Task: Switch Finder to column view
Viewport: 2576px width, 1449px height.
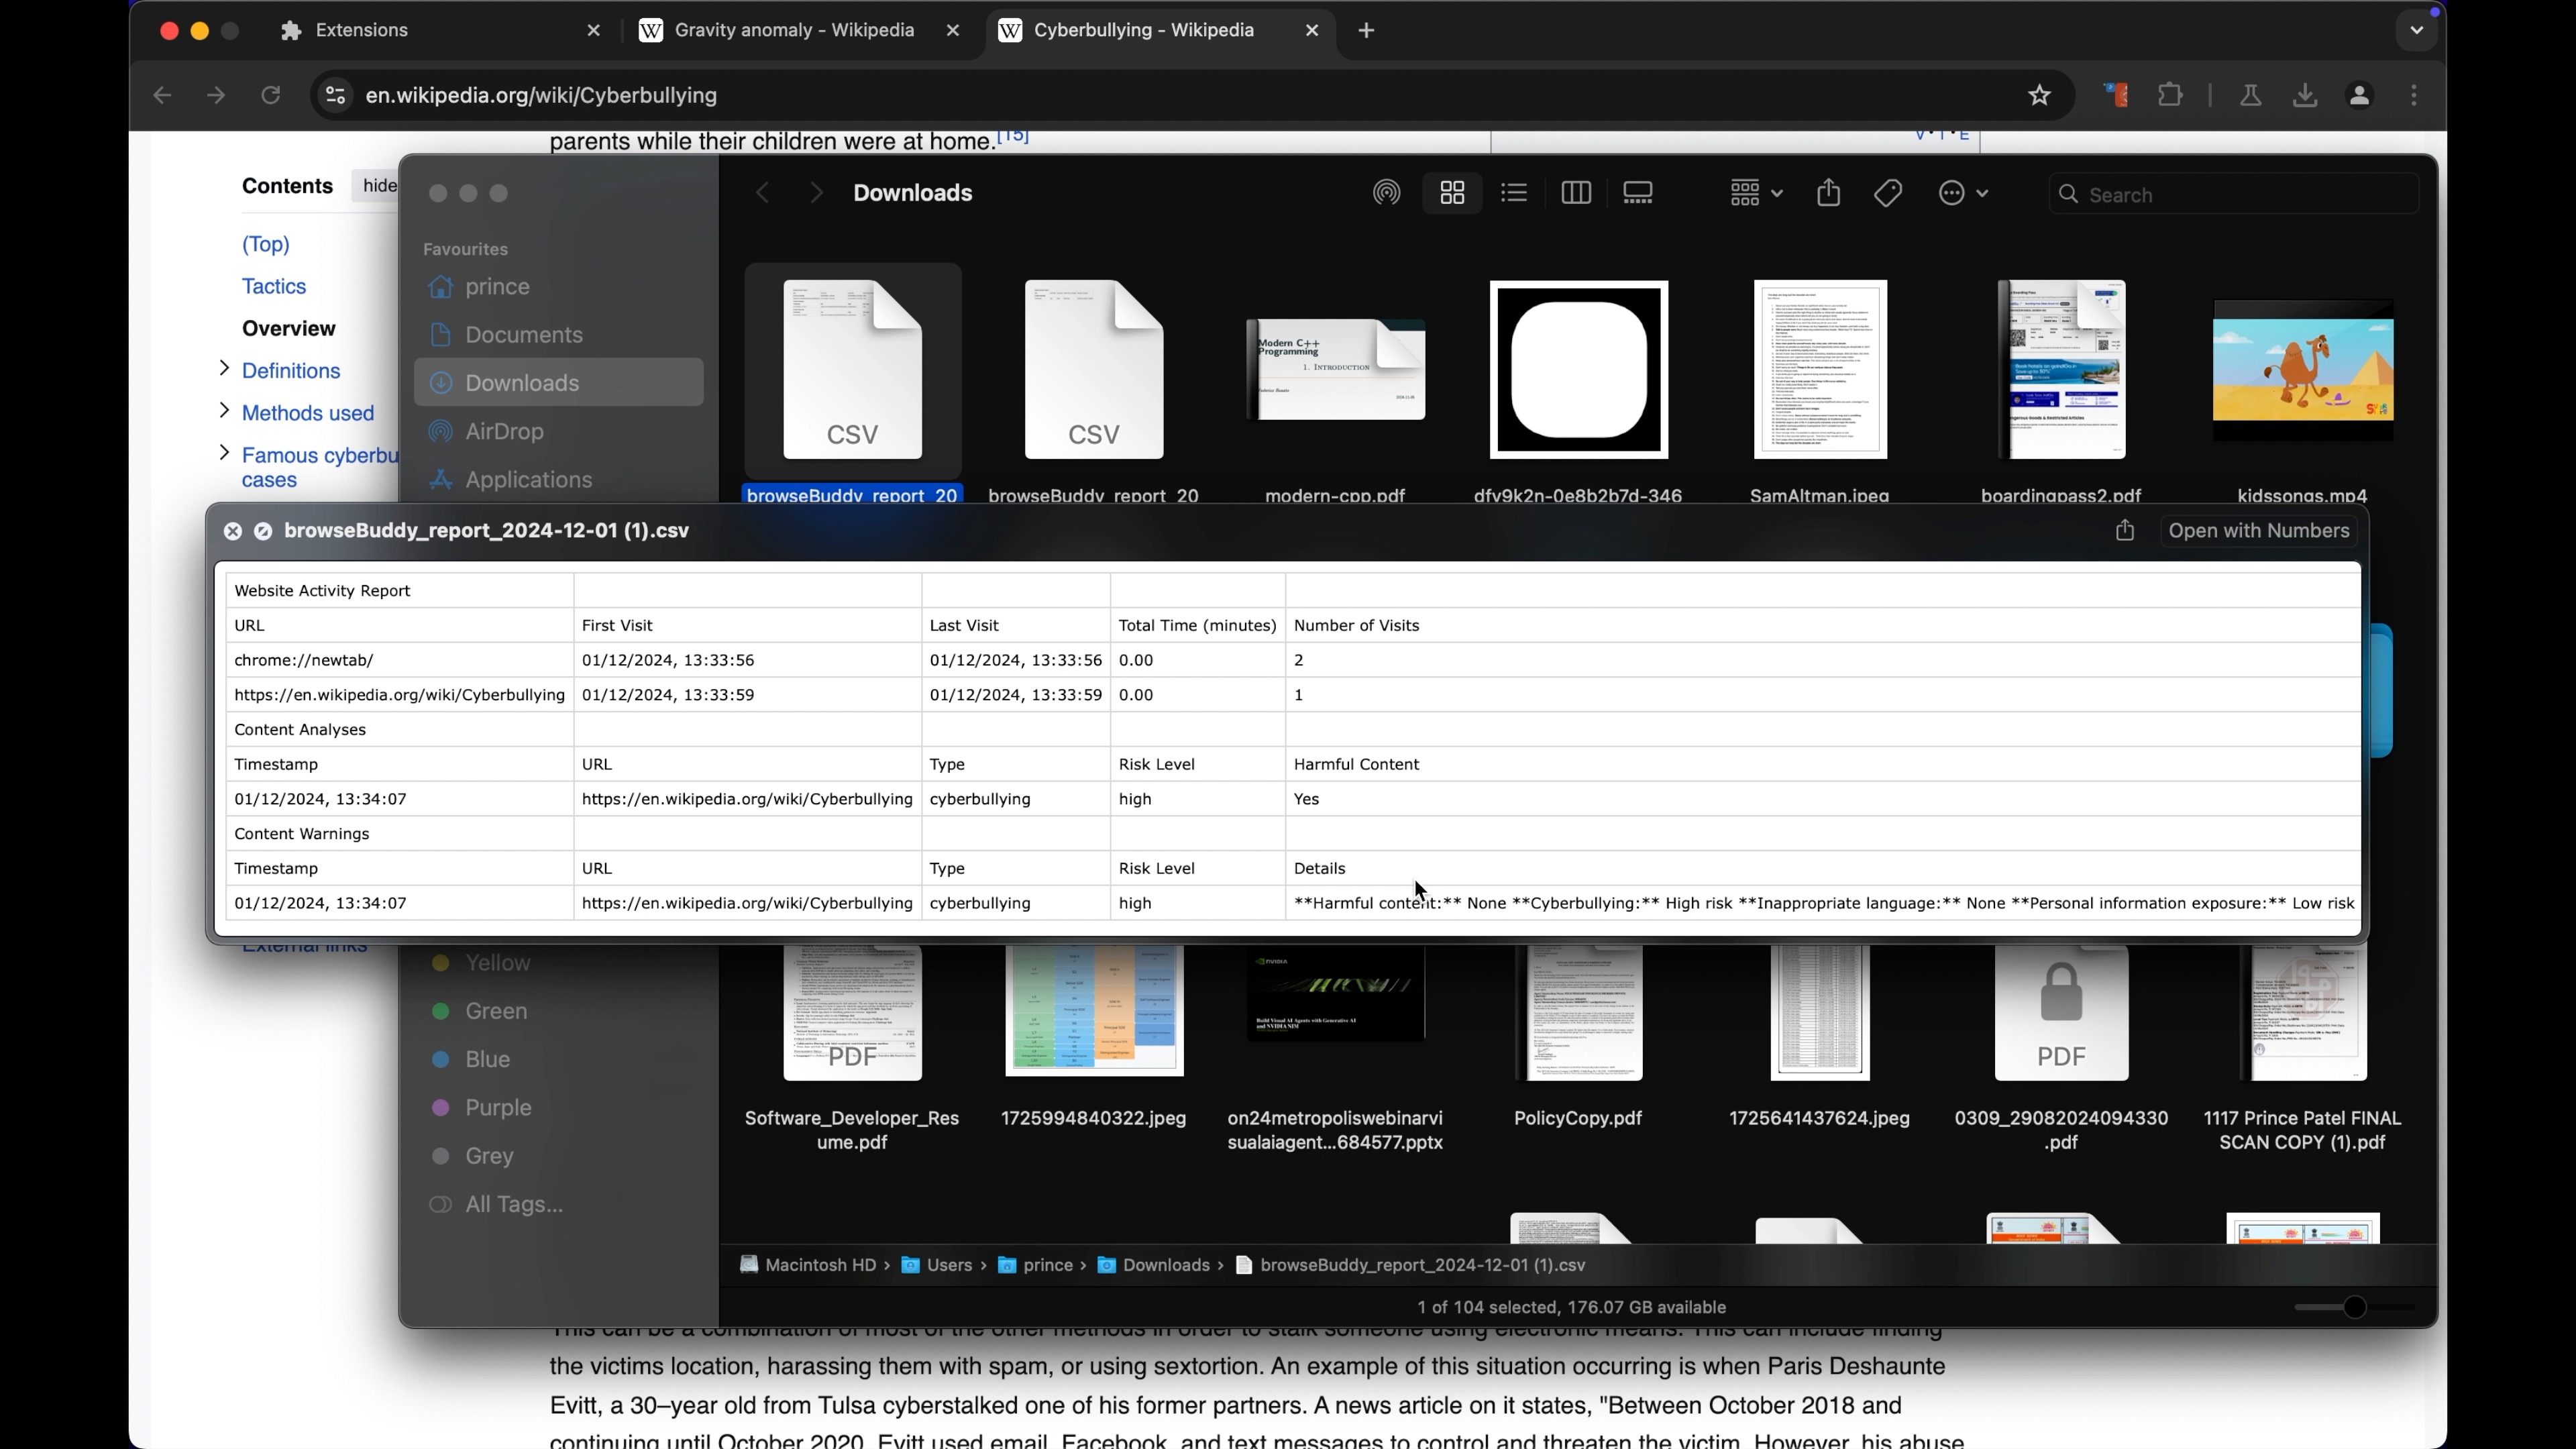Action: pyautogui.click(x=1576, y=193)
